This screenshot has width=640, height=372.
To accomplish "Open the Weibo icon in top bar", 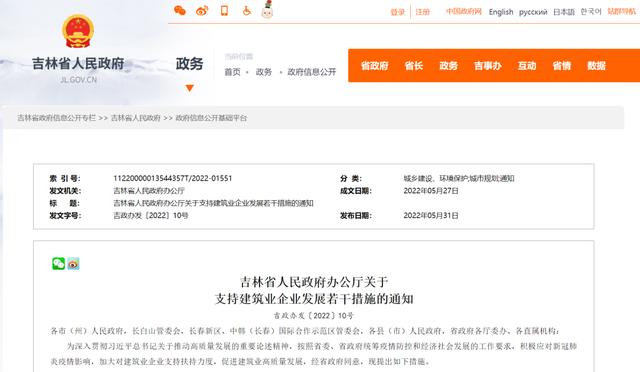I will click(202, 11).
